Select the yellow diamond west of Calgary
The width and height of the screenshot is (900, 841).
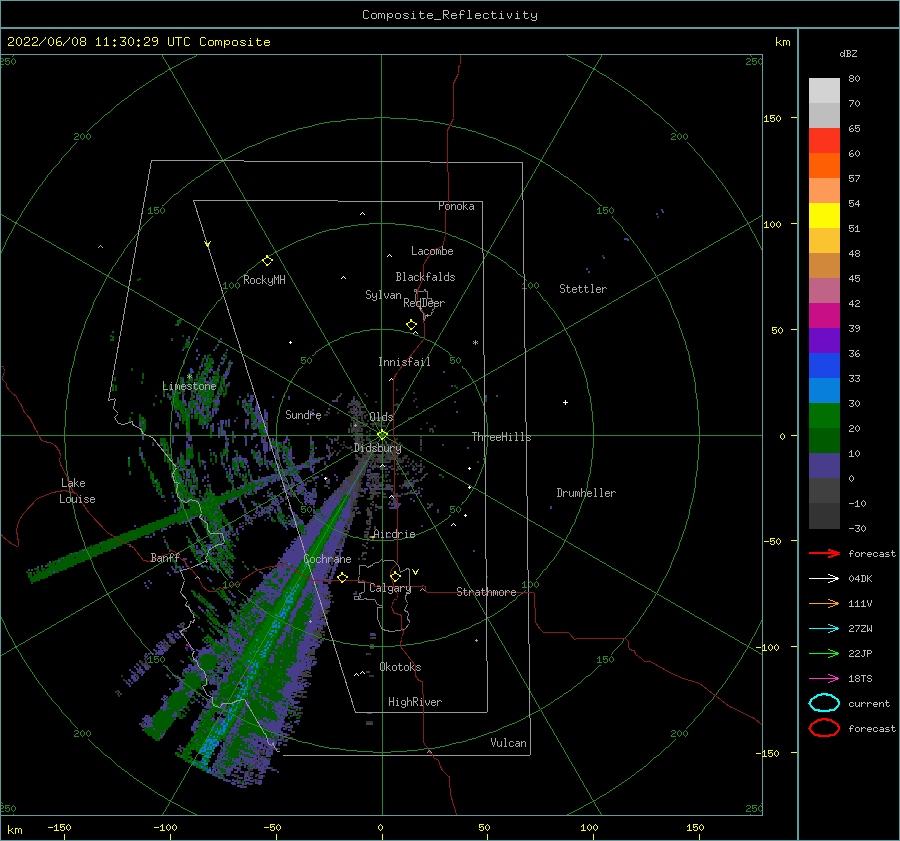[342, 578]
